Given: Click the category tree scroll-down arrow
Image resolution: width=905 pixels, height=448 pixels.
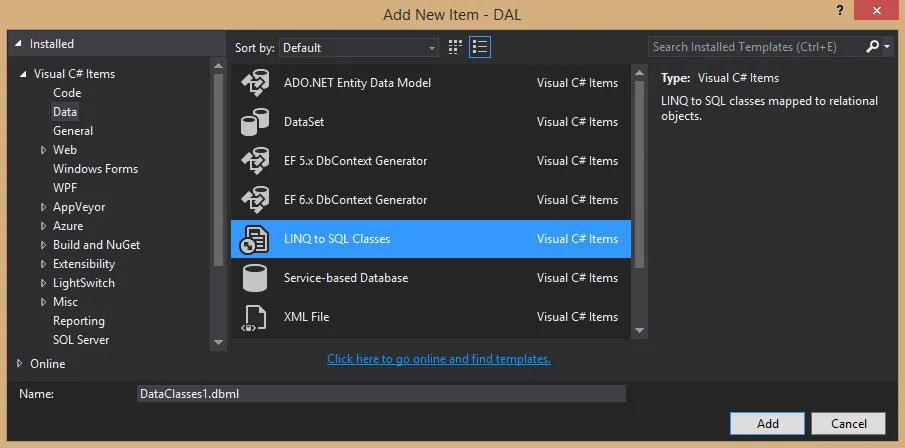Looking at the screenshot, I should 218,342.
